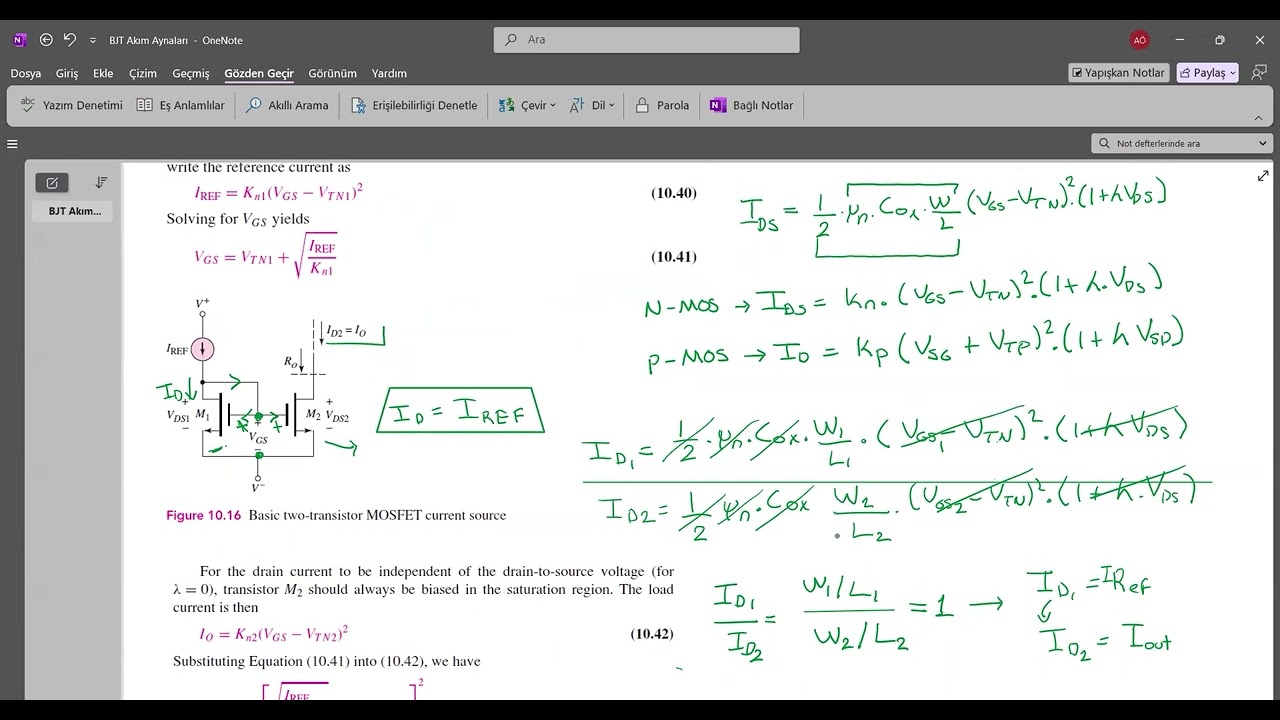This screenshot has width=1280, height=720.
Task: Sort pages with the sort icon
Action: [101, 182]
